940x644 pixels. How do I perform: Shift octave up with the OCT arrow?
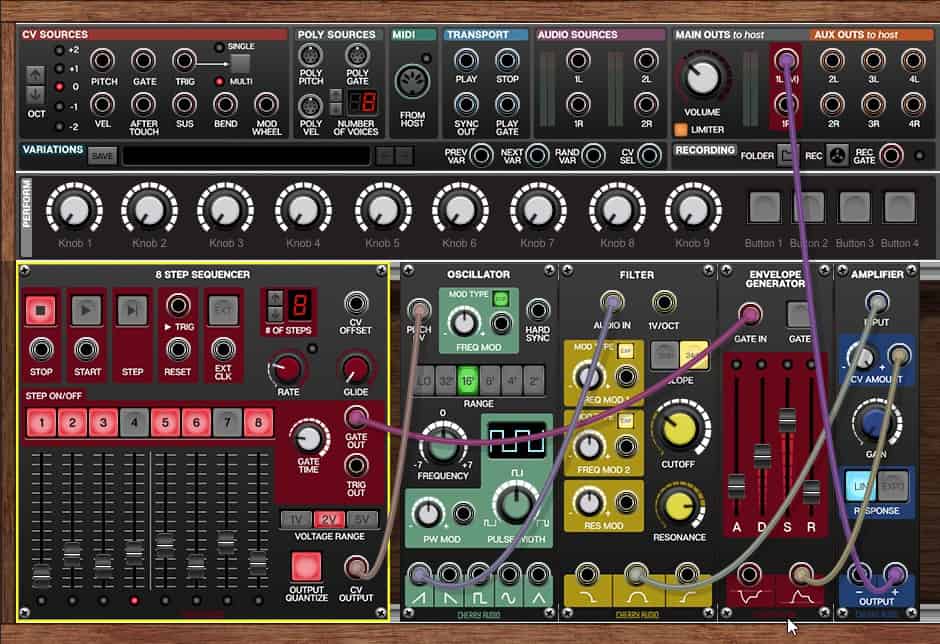point(35,74)
